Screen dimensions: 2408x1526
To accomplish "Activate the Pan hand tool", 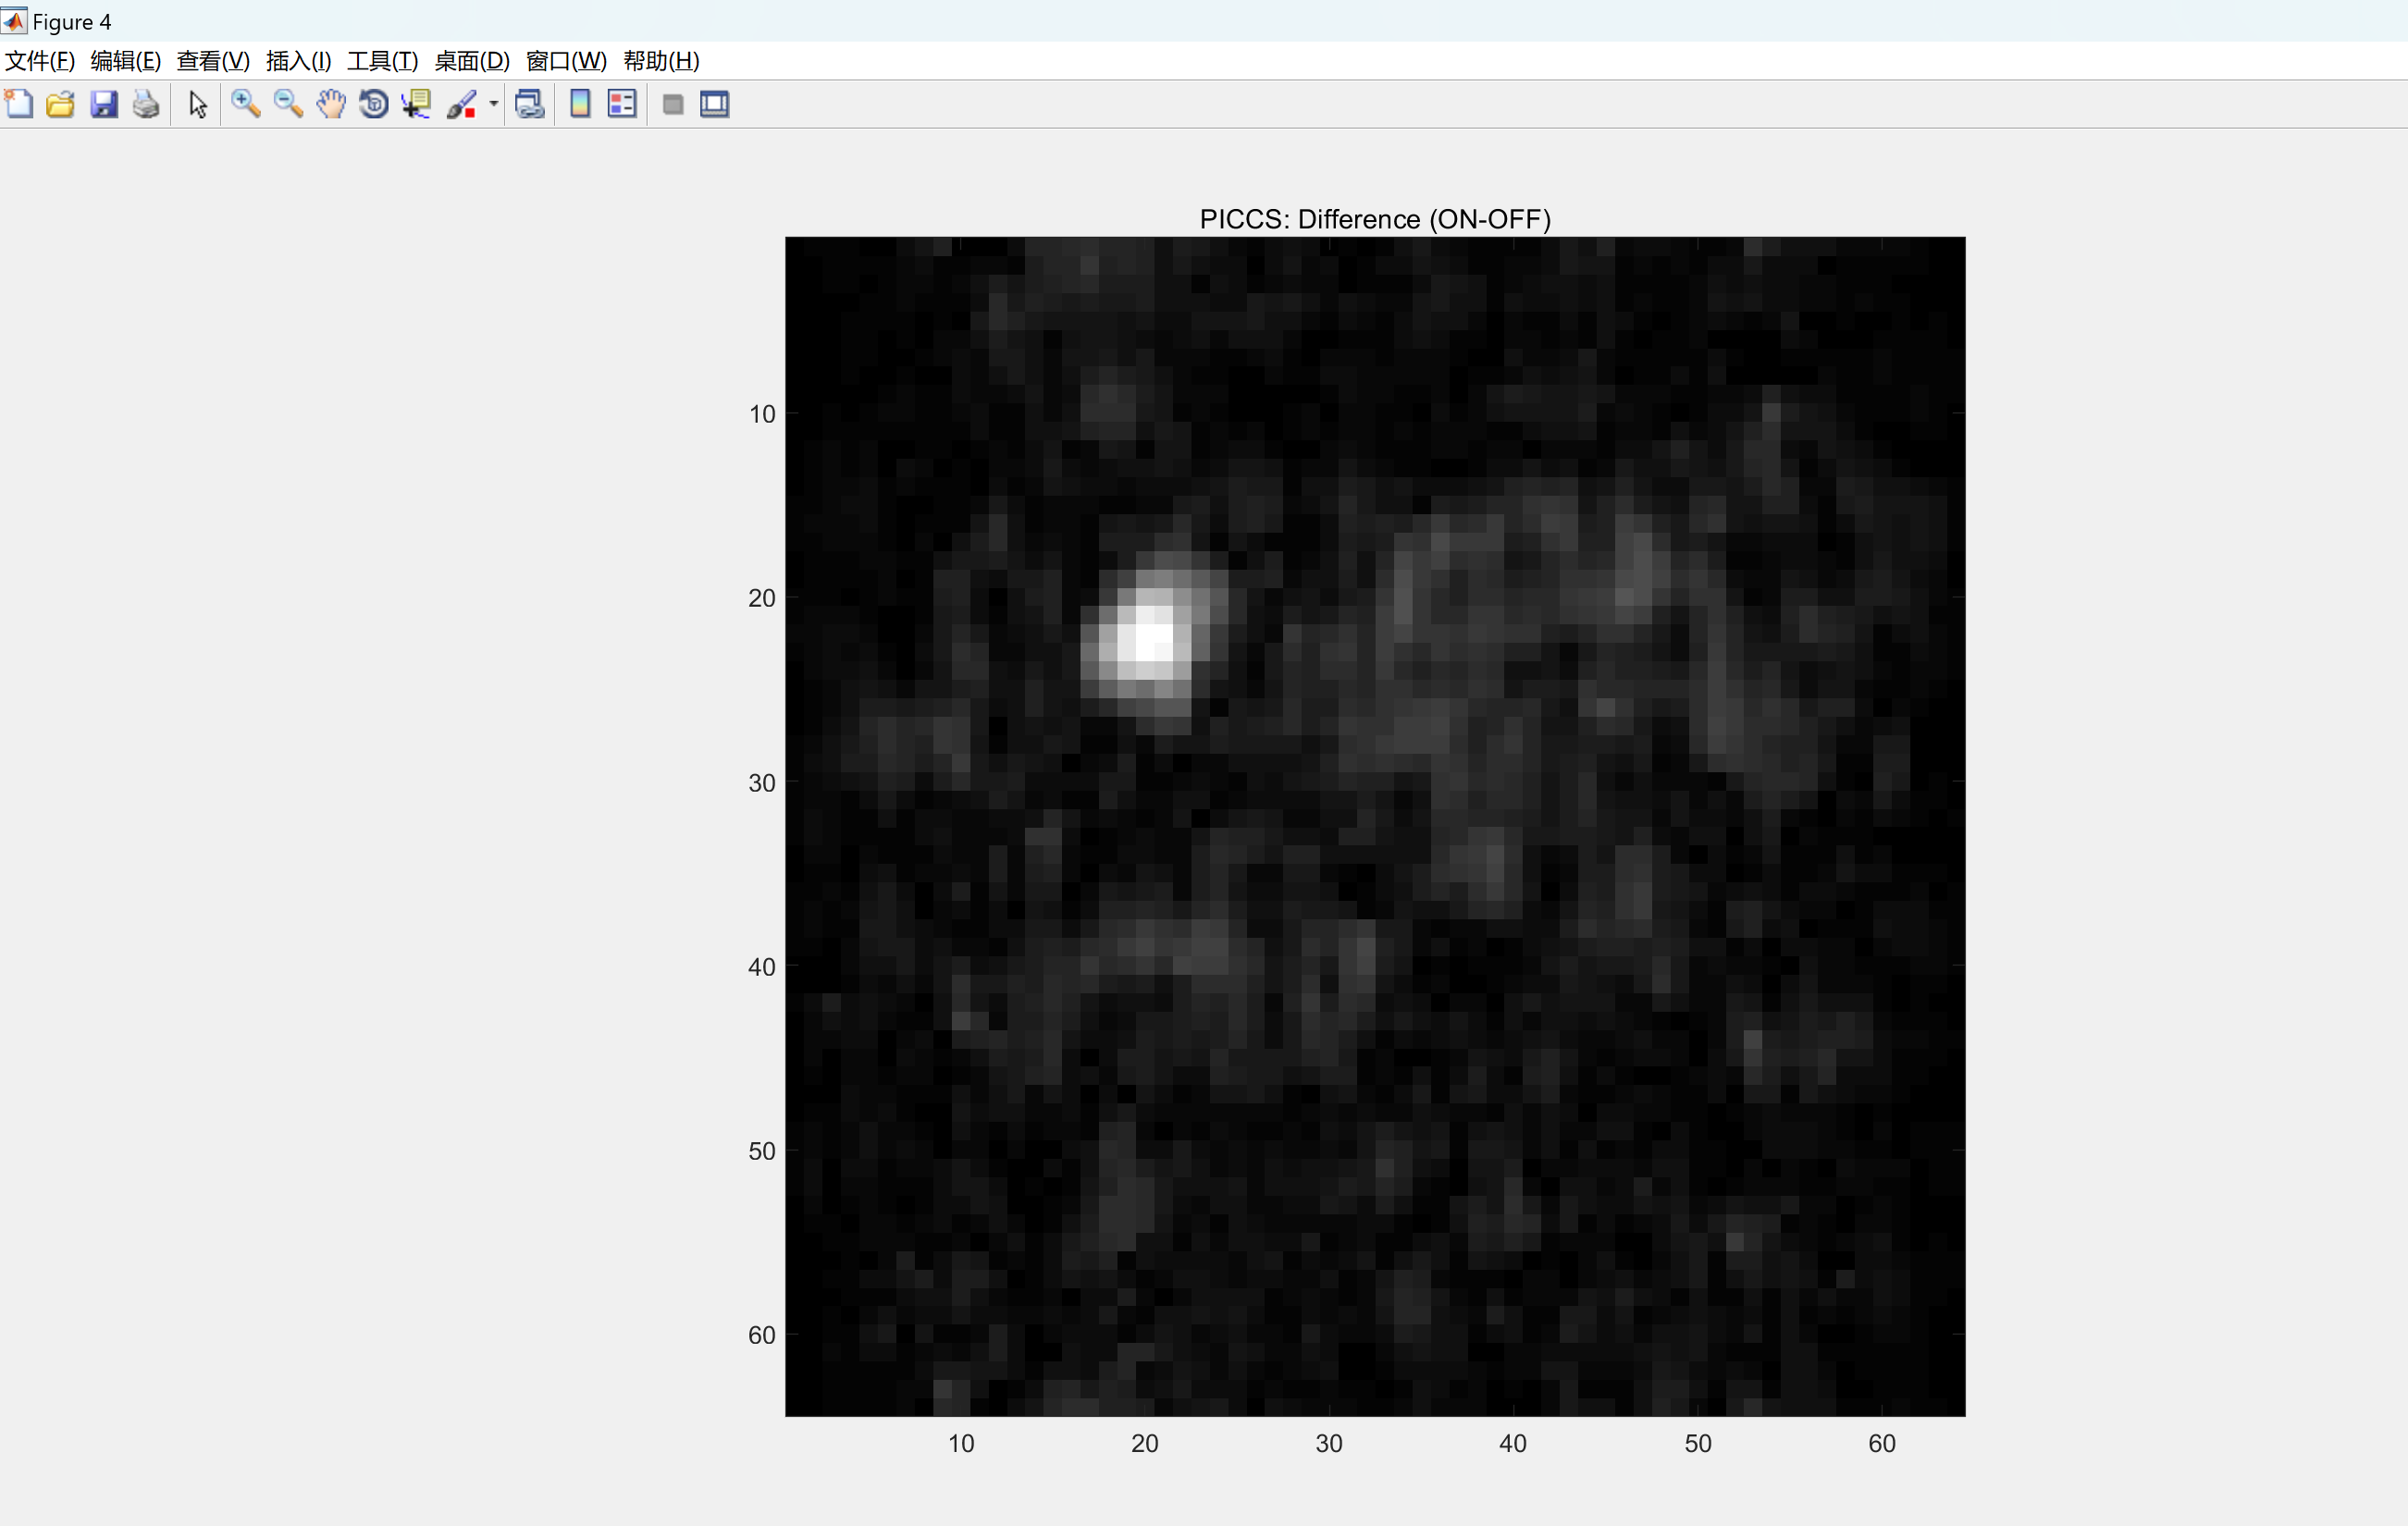I will click(331, 104).
